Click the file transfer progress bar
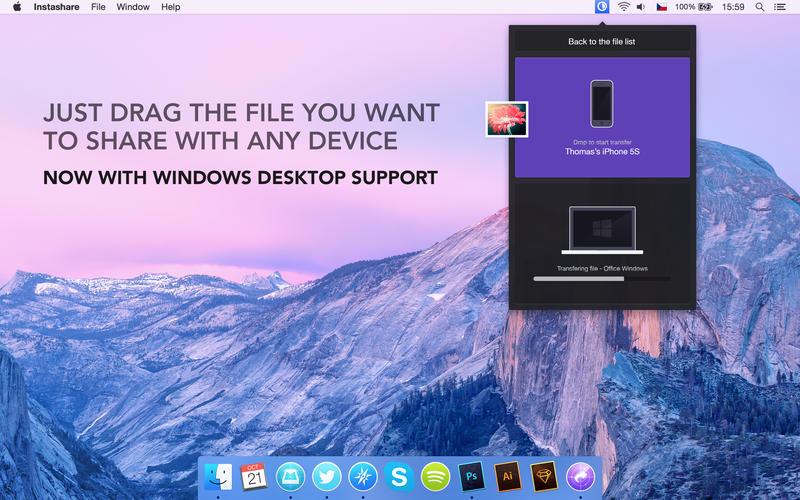The image size is (800, 500). pos(602,279)
